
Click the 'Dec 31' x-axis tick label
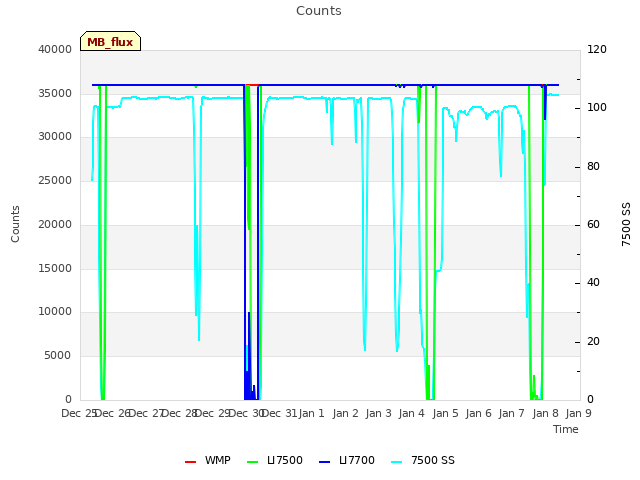(279, 413)
